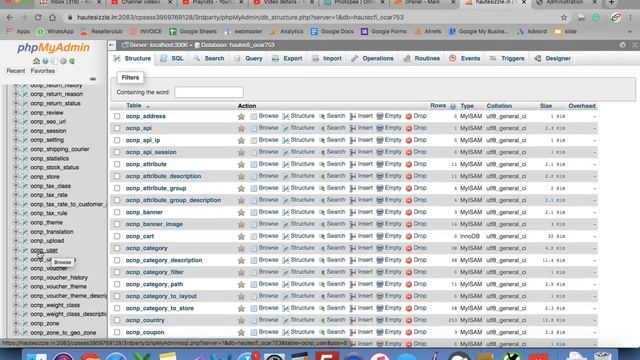Star the ocnp_attribute table

coord(241,164)
